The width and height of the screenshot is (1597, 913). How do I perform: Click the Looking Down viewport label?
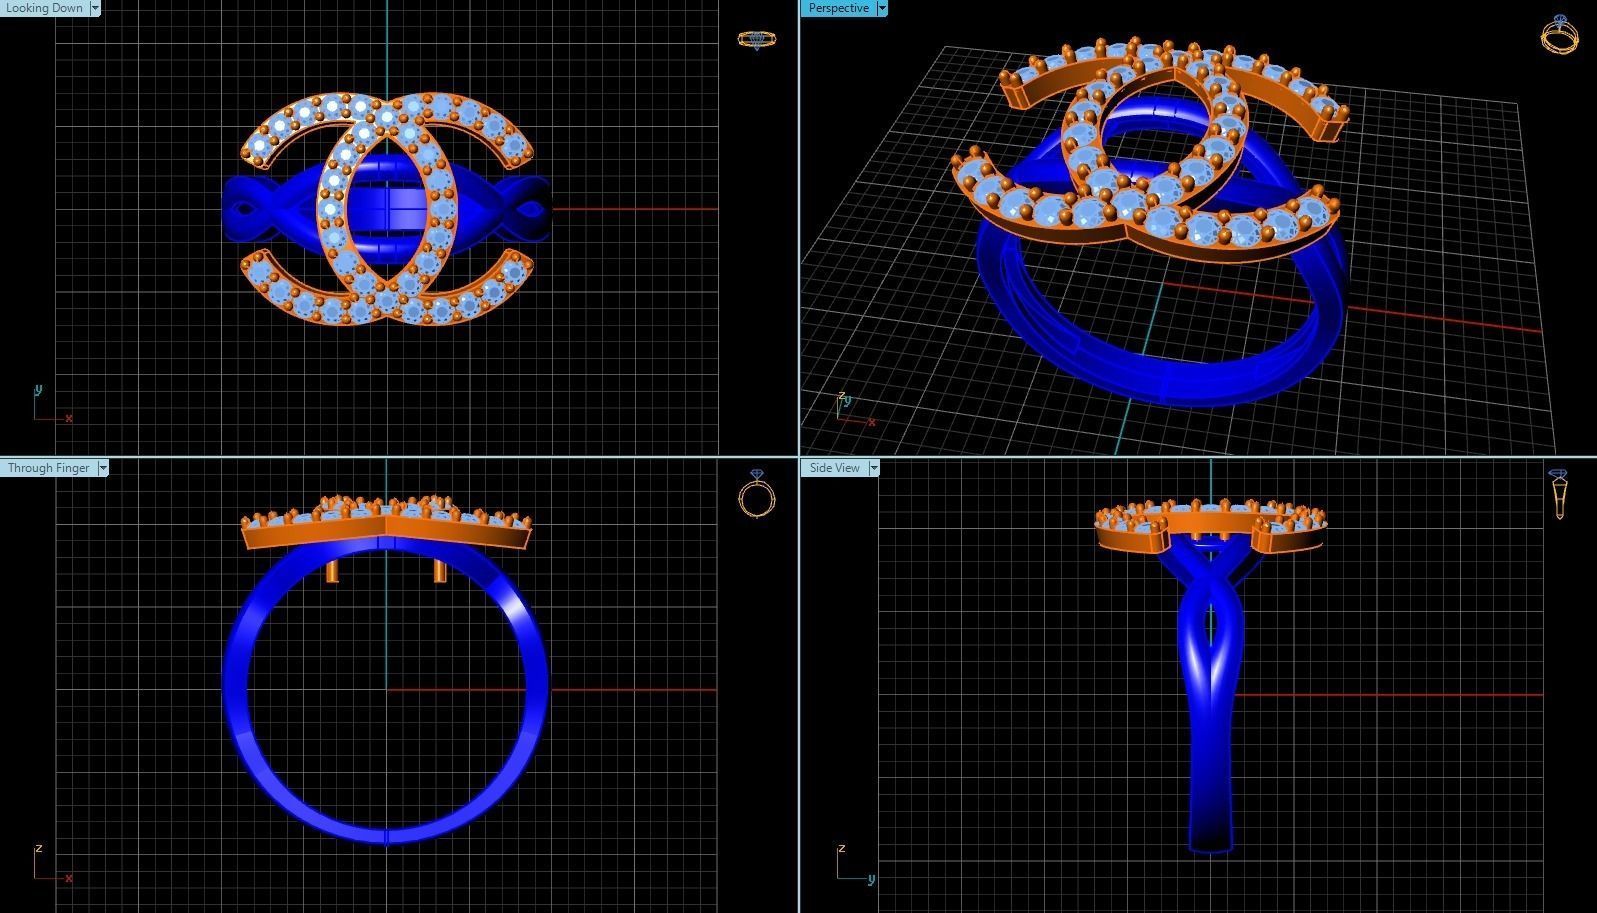tap(44, 8)
